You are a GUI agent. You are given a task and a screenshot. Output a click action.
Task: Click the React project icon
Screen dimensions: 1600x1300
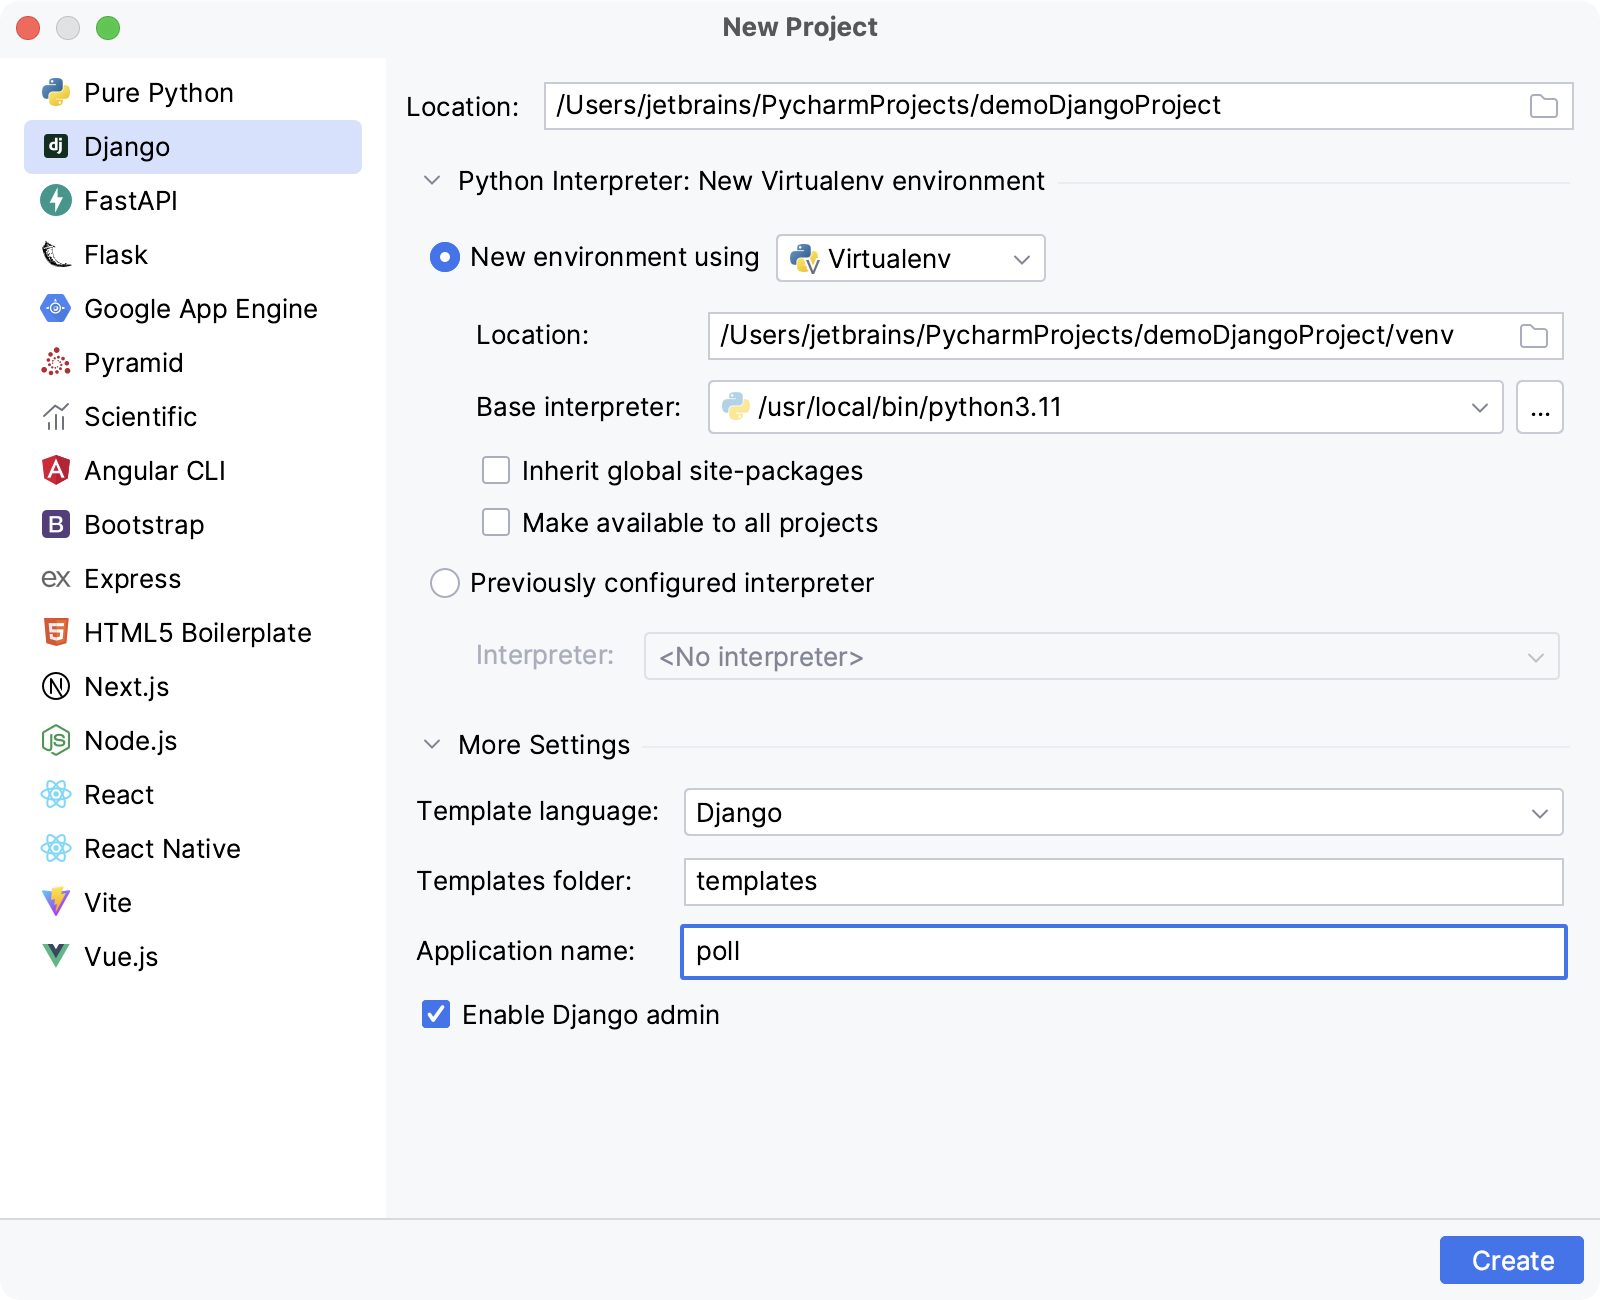pyautogui.click(x=58, y=794)
